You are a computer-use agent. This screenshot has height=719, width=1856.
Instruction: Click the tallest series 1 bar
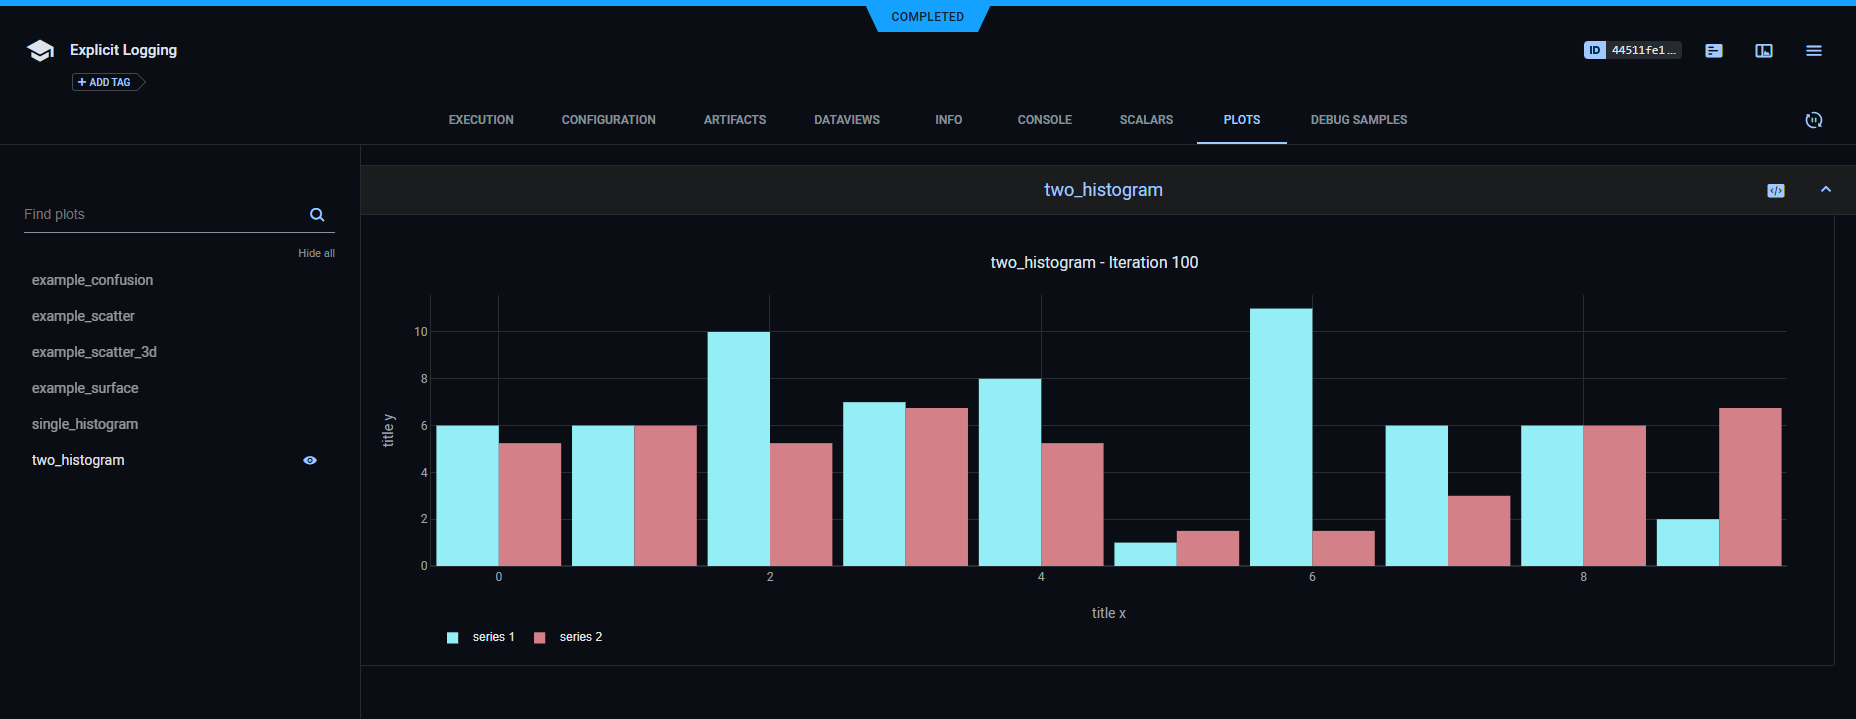point(1280,437)
